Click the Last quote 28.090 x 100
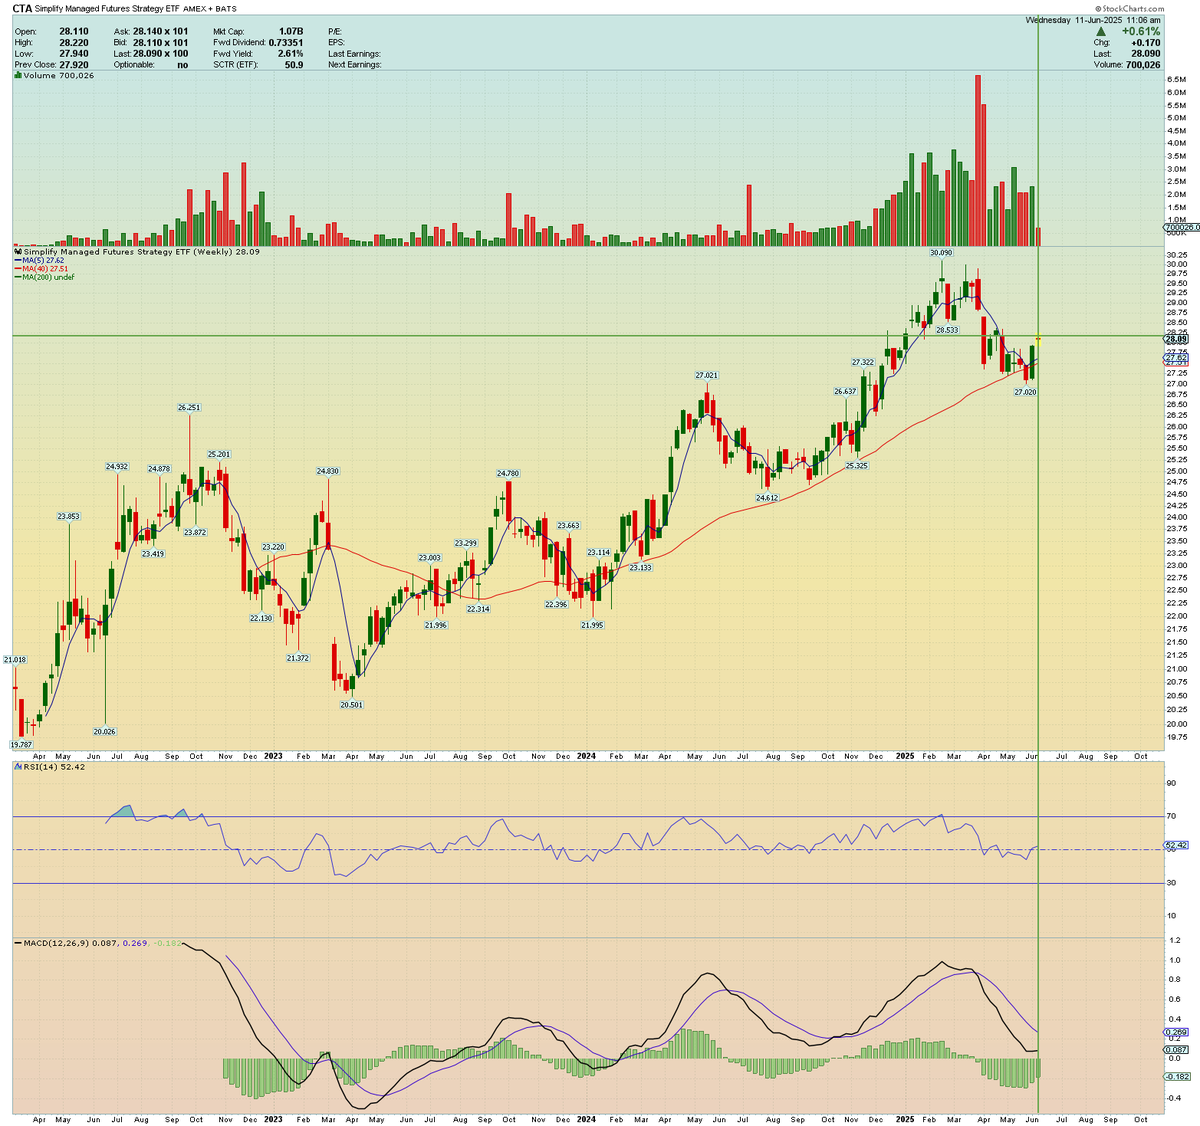This screenshot has height=1126, width=1200. (x=162, y=53)
